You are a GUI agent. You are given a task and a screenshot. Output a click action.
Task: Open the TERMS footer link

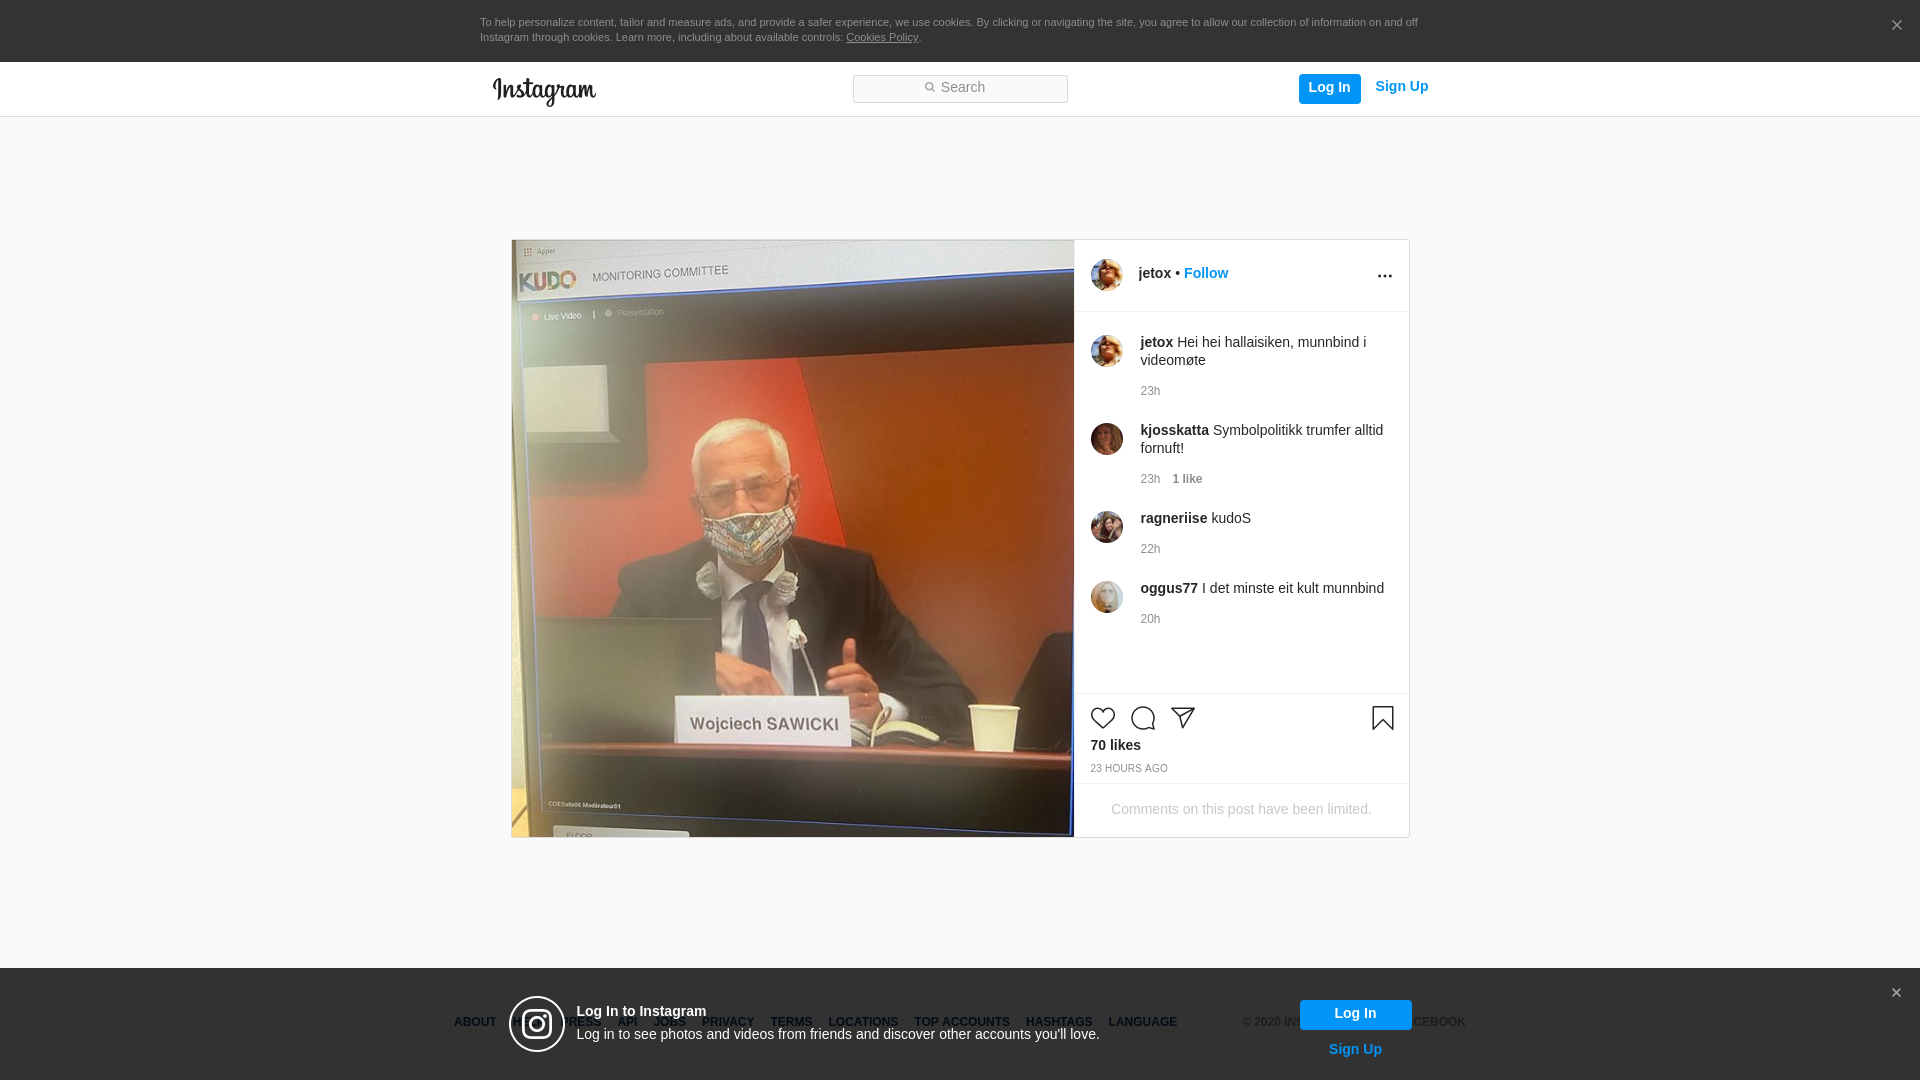[x=790, y=1022]
